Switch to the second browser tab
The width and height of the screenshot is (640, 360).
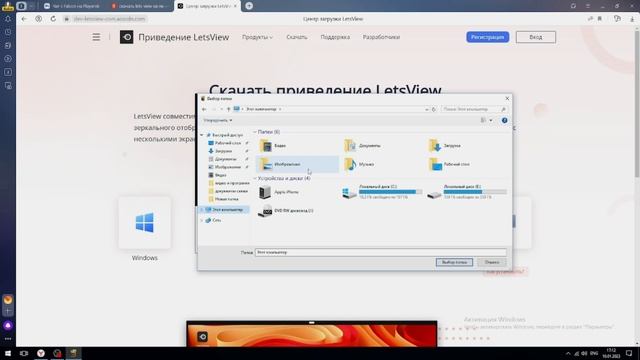click(140, 6)
